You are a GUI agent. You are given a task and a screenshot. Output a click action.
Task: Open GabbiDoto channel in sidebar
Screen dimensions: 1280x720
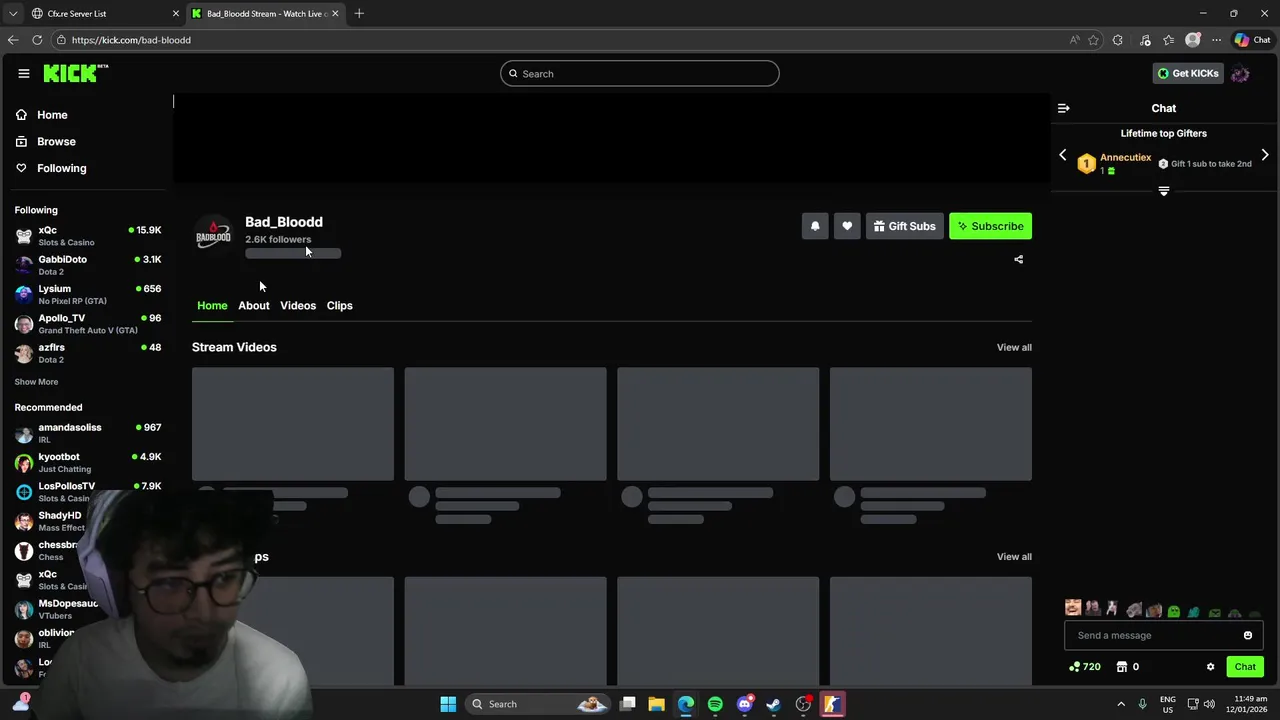point(88,265)
